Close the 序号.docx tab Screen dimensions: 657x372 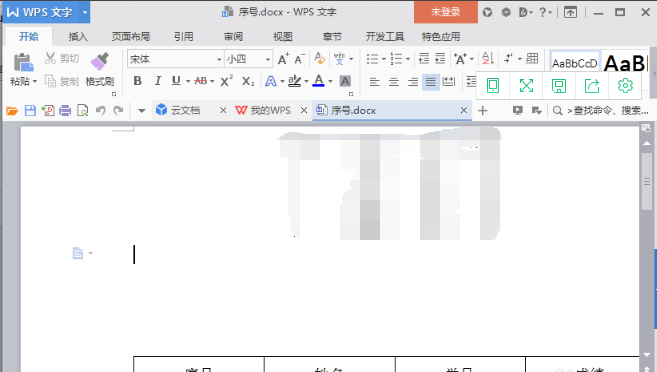tap(464, 110)
